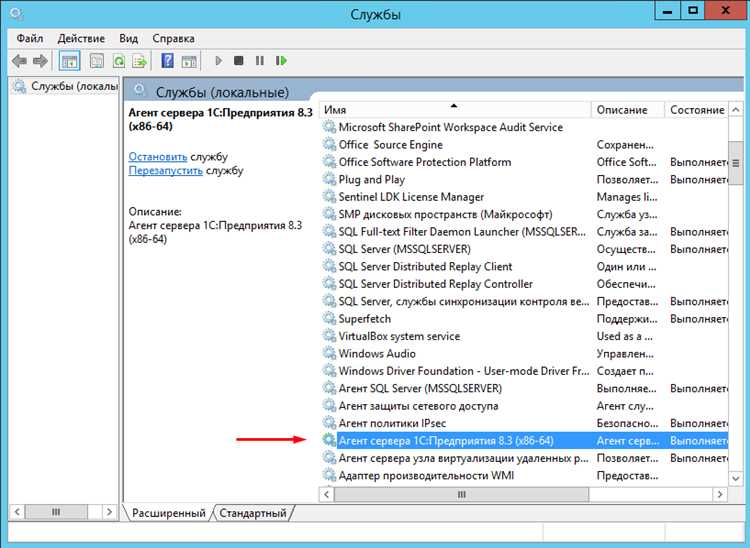This screenshot has height=548, width=750.
Task: Click tree pane horizontal scrollbar right arrow
Action: tap(110, 512)
